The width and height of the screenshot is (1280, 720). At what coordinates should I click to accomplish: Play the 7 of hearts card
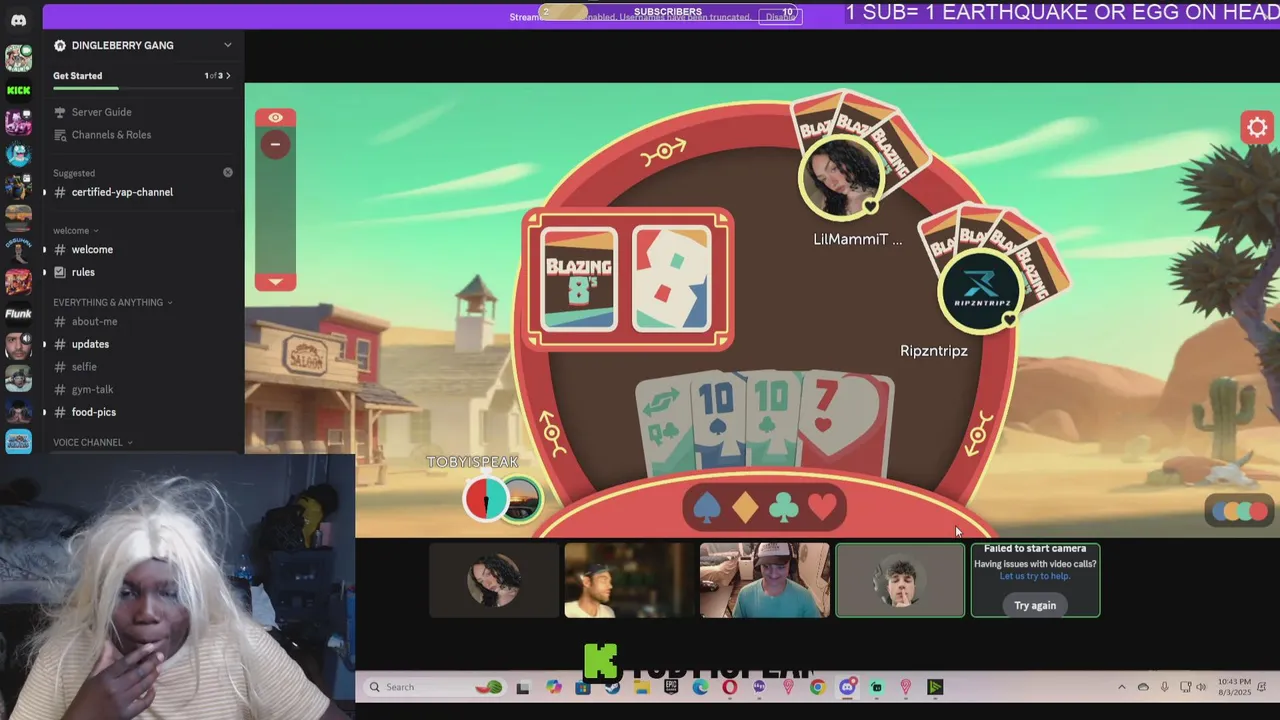(848, 425)
